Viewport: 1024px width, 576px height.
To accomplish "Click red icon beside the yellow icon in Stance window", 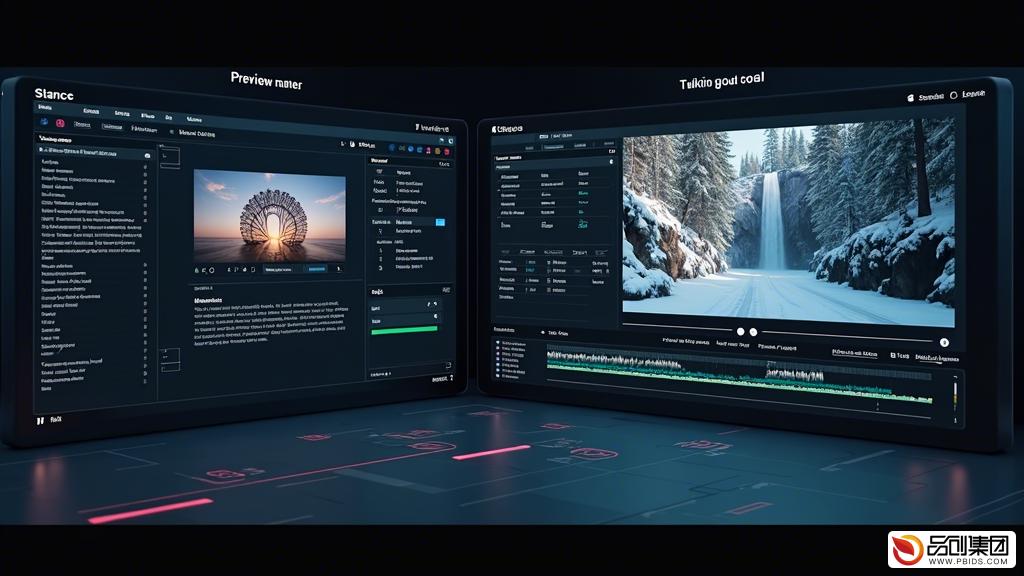I will [x=447, y=152].
